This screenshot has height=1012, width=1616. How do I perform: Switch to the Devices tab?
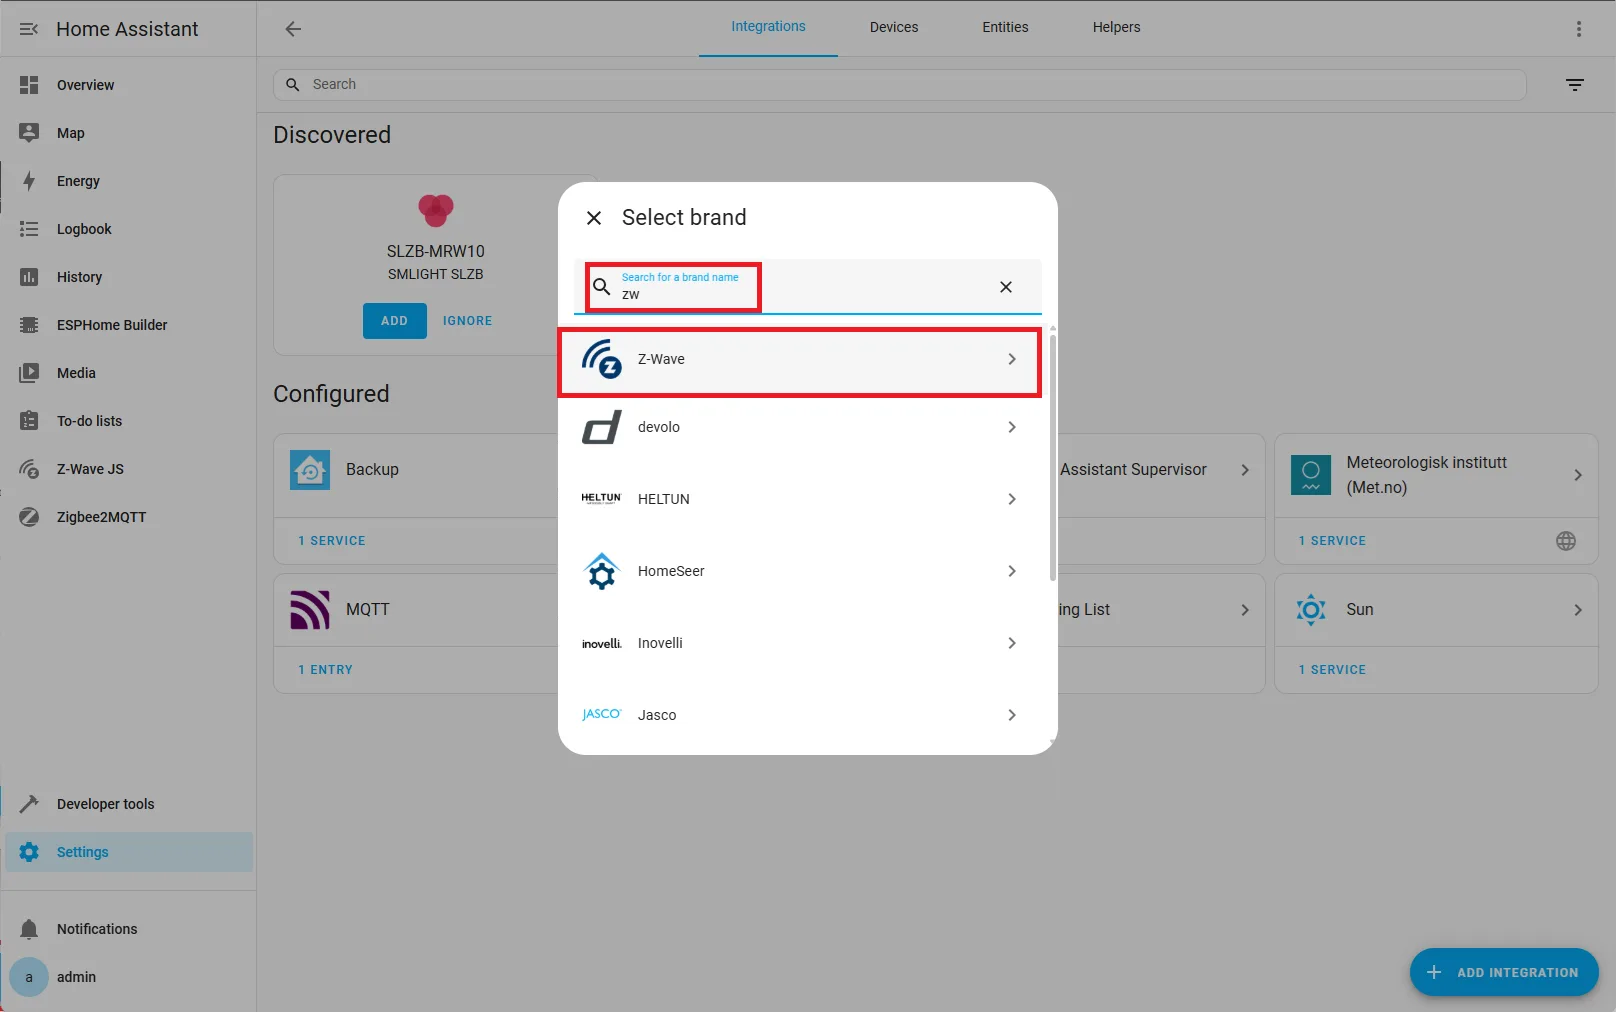[x=893, y=27]
